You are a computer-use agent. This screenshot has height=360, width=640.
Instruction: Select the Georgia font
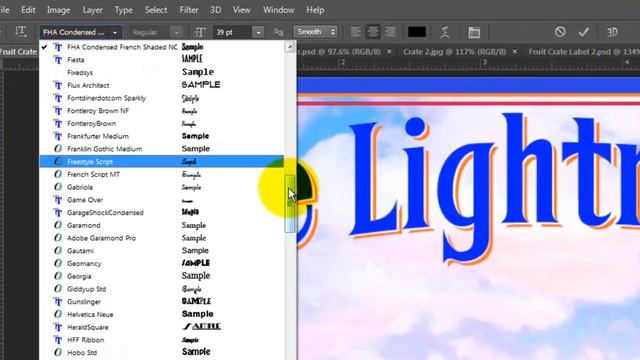[x=162, y=276]
